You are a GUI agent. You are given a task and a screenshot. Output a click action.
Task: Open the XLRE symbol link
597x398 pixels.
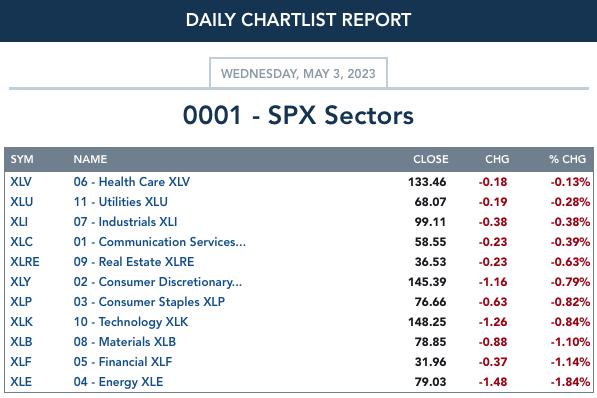coord(25,262)
